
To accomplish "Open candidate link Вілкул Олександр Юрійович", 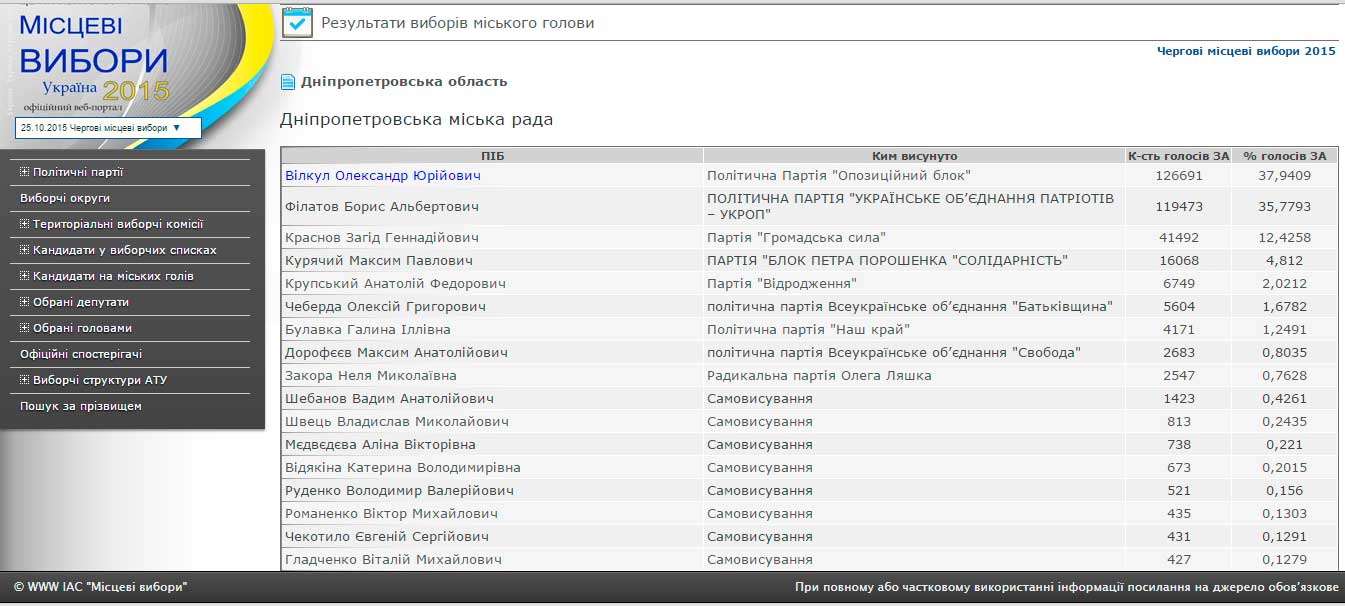I will [x=383, y=176].
